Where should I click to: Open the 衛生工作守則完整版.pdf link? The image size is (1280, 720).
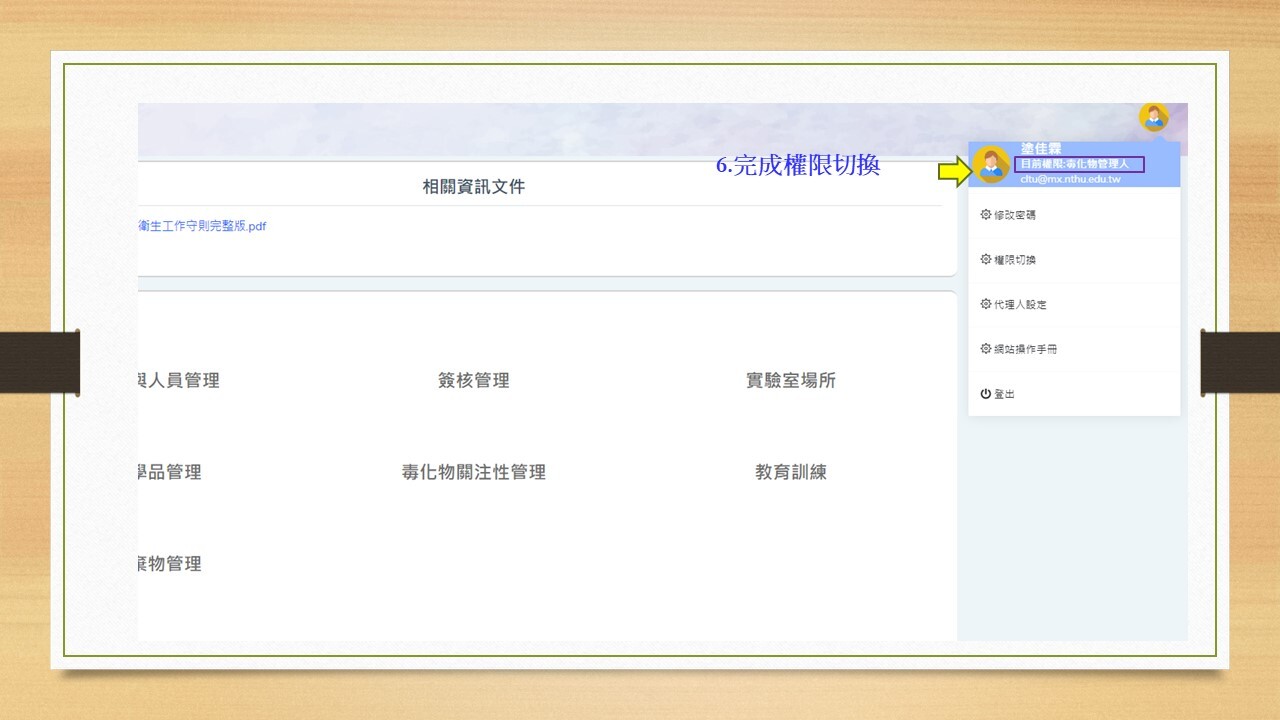201,226
